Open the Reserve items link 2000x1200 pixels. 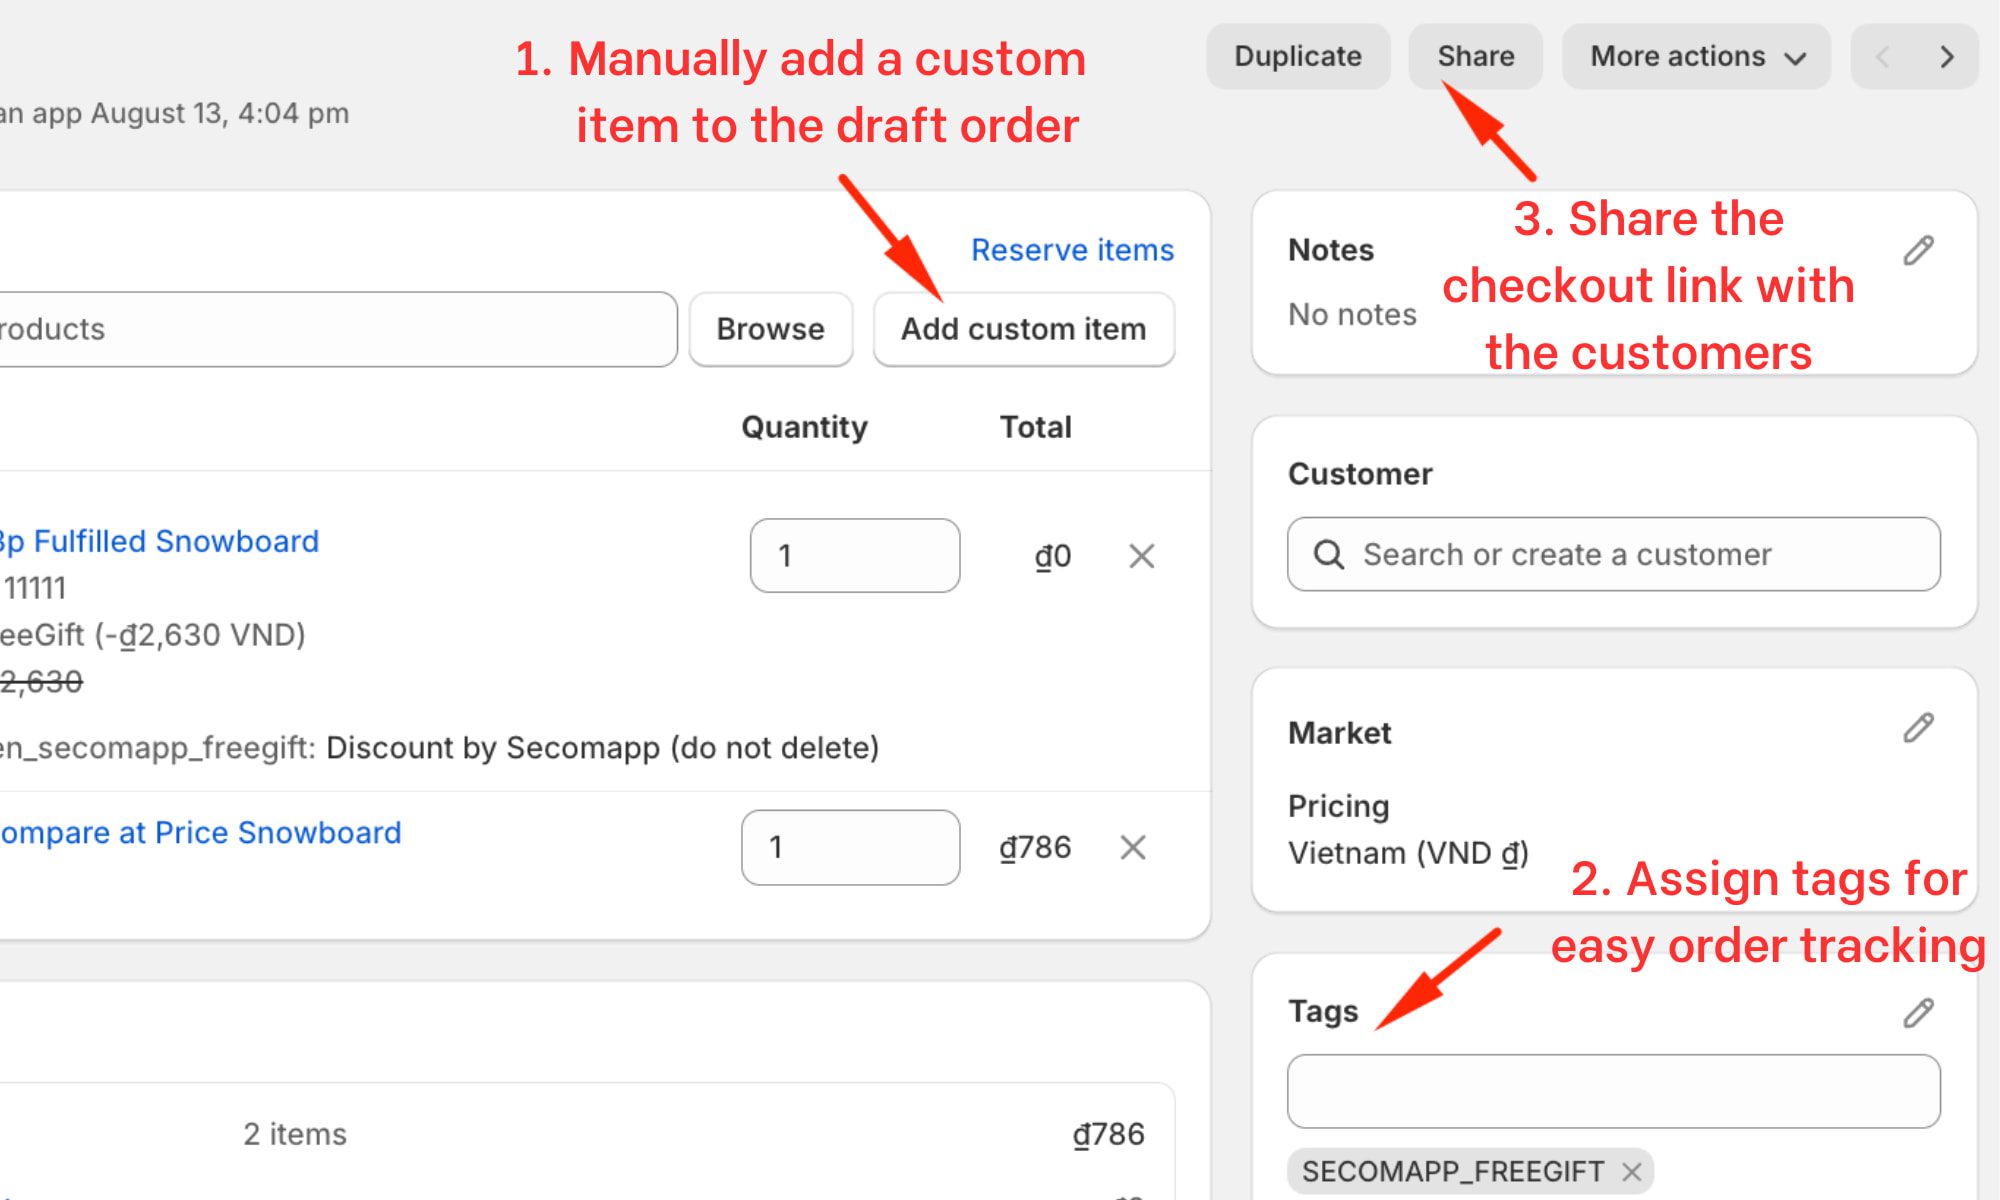(x=1072, y=250)
